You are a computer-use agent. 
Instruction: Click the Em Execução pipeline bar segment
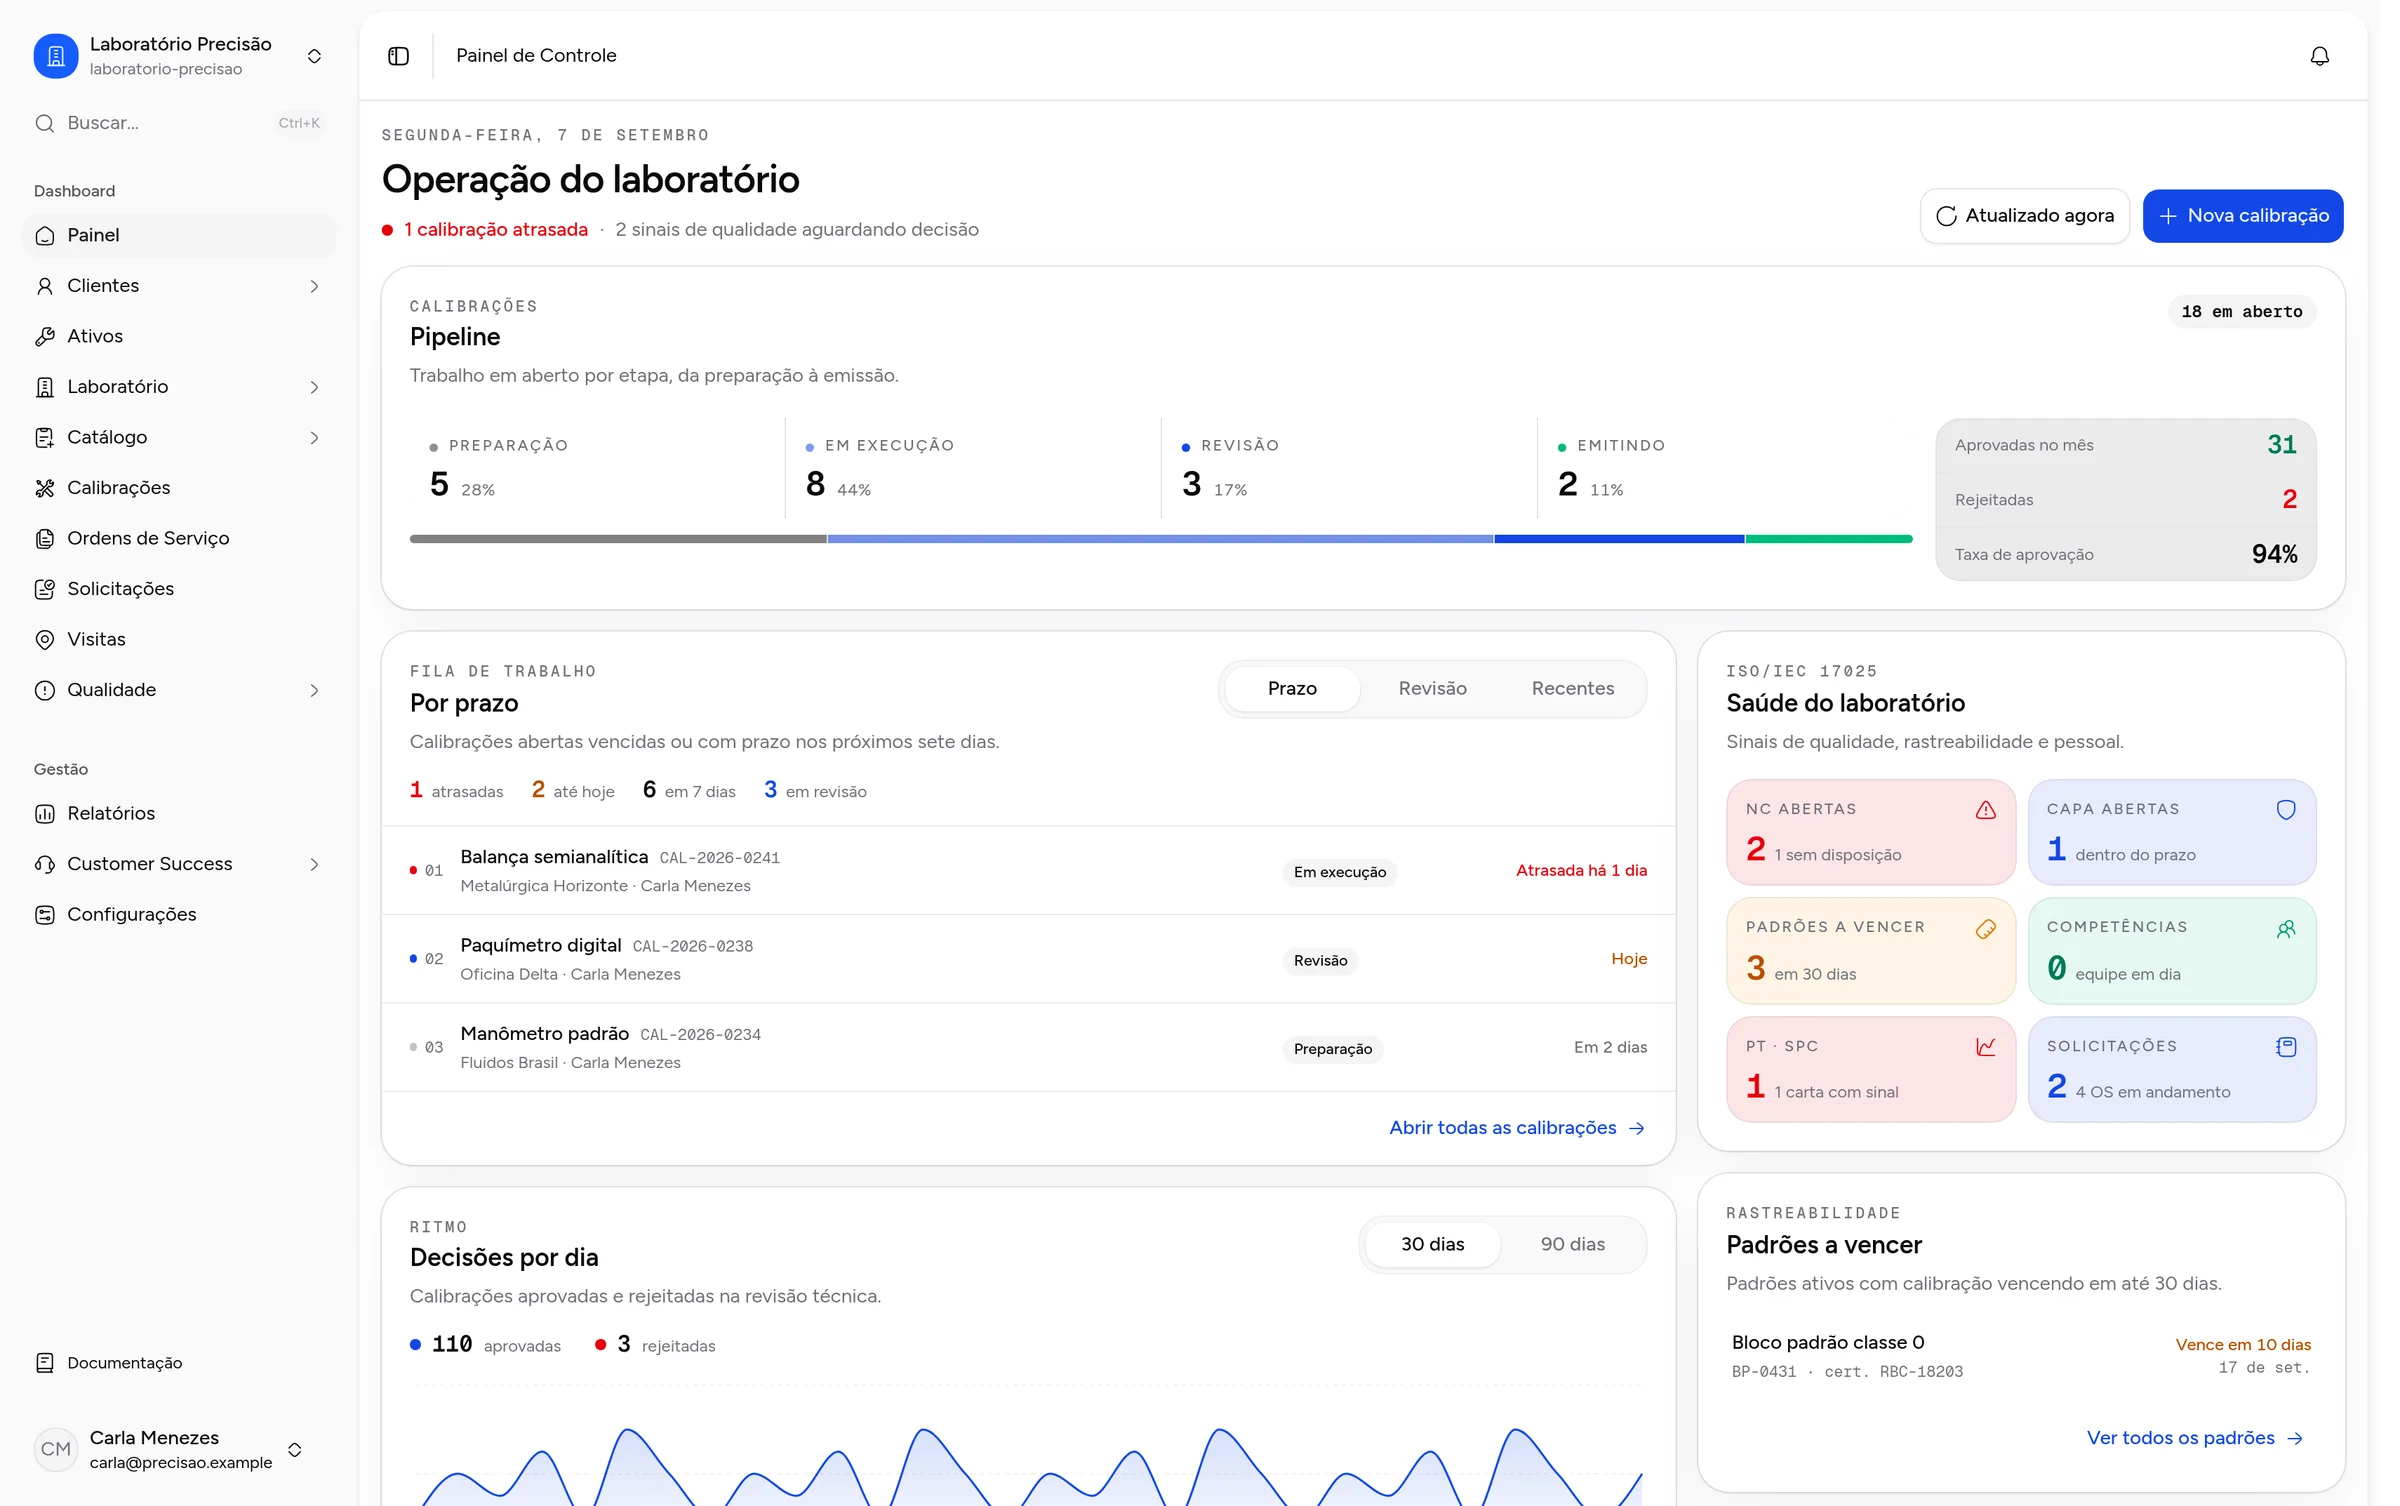tap(1160, 539)
